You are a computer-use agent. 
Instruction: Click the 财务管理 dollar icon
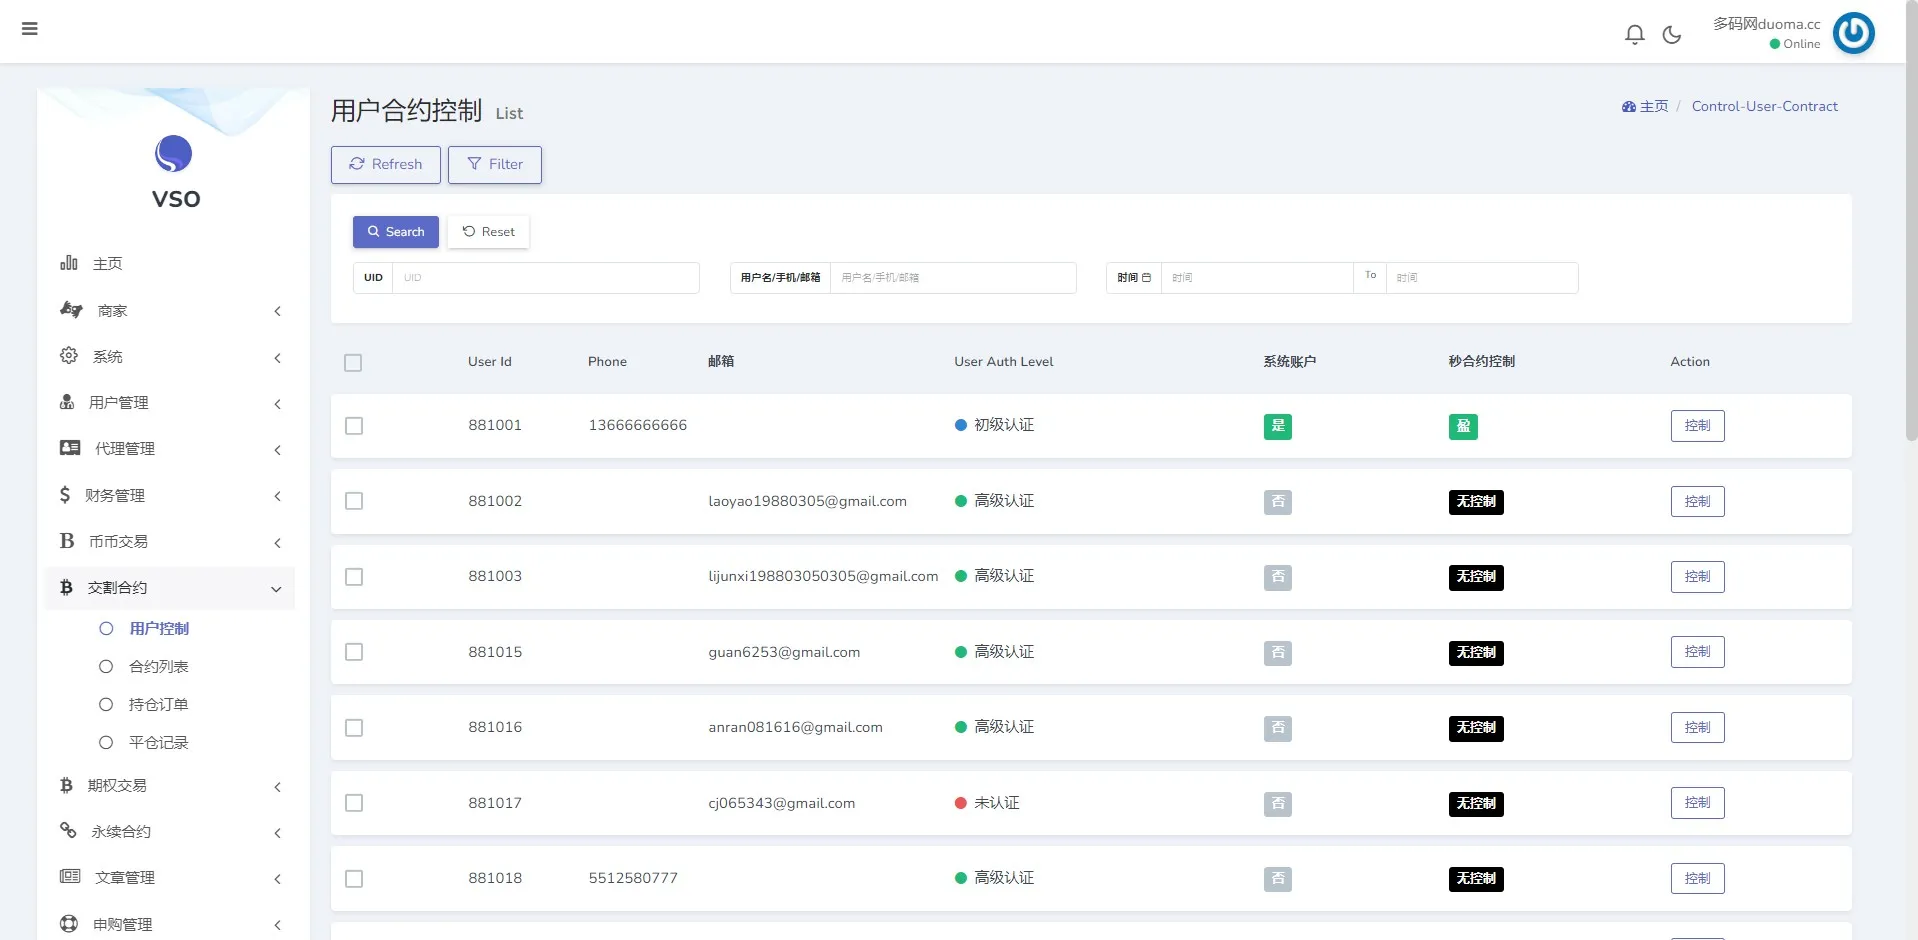point(65,495)
